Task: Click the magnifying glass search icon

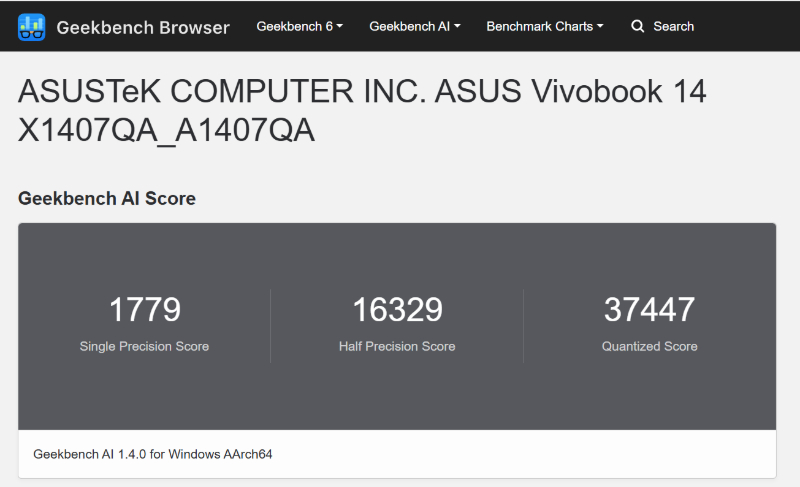Action: (638, 27)
